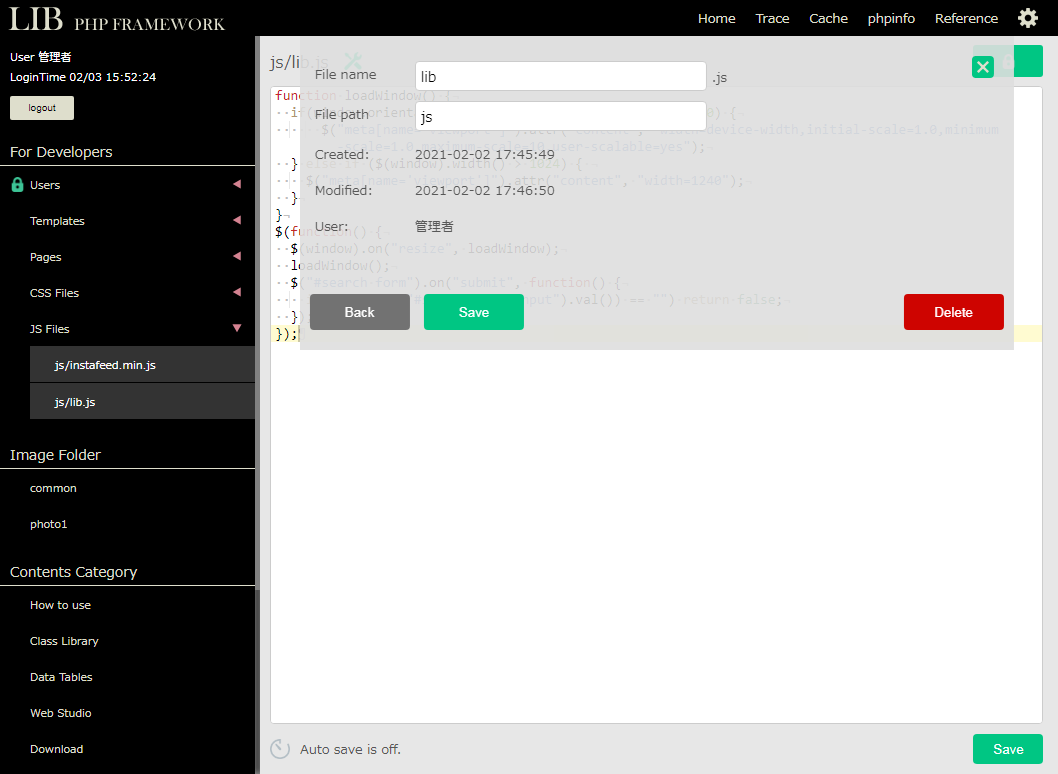Expand the Users section arrow

click(237, 185)
